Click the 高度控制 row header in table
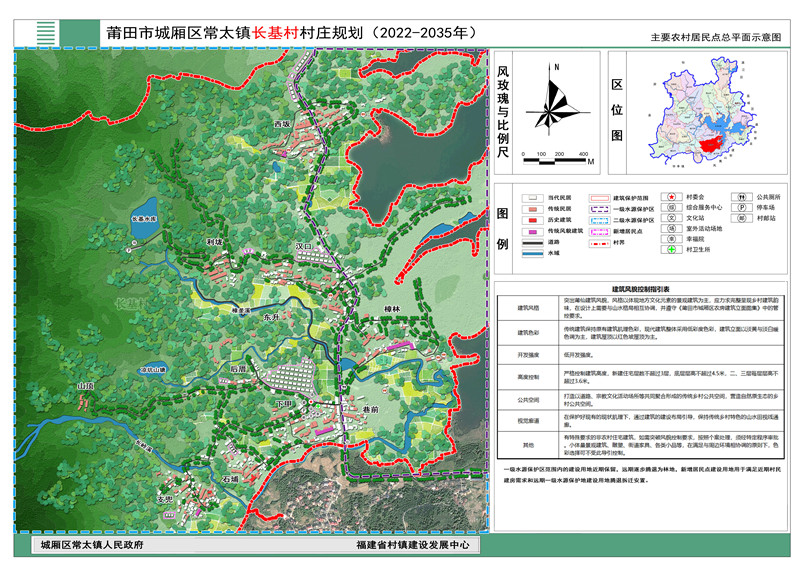This screenshot has height=565, width=800. [527, 377]
